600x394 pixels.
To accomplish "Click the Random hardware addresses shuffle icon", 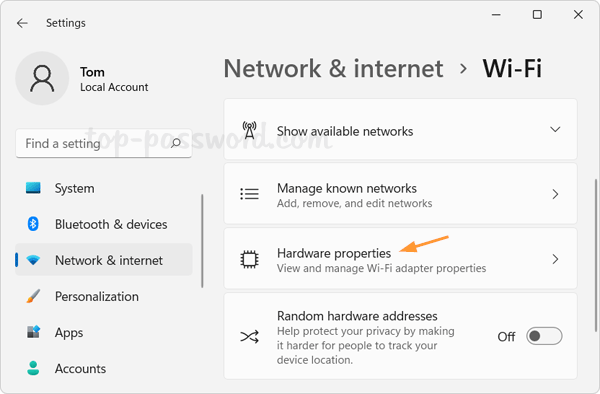I will pos(249,337).
